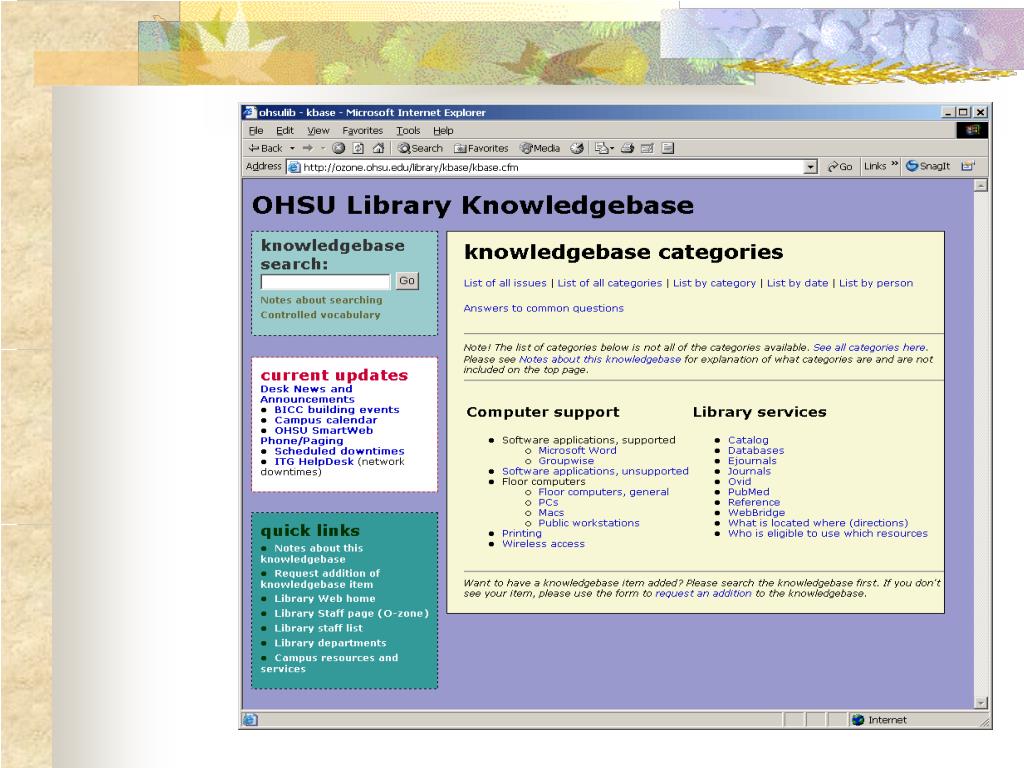Viewport: 1024px width, 768px height.
Task: Click List of all issues link
Action: (x=505, y=283)
